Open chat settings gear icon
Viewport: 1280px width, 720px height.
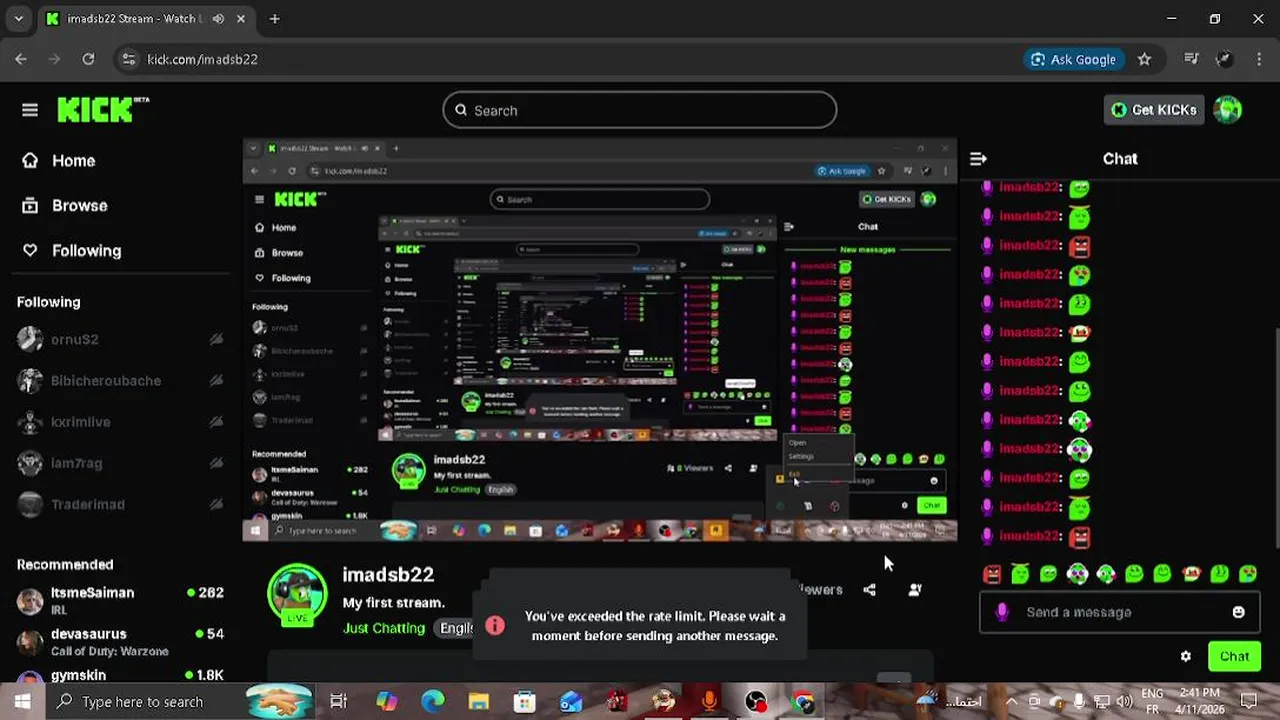click(x=1186, y=657)
